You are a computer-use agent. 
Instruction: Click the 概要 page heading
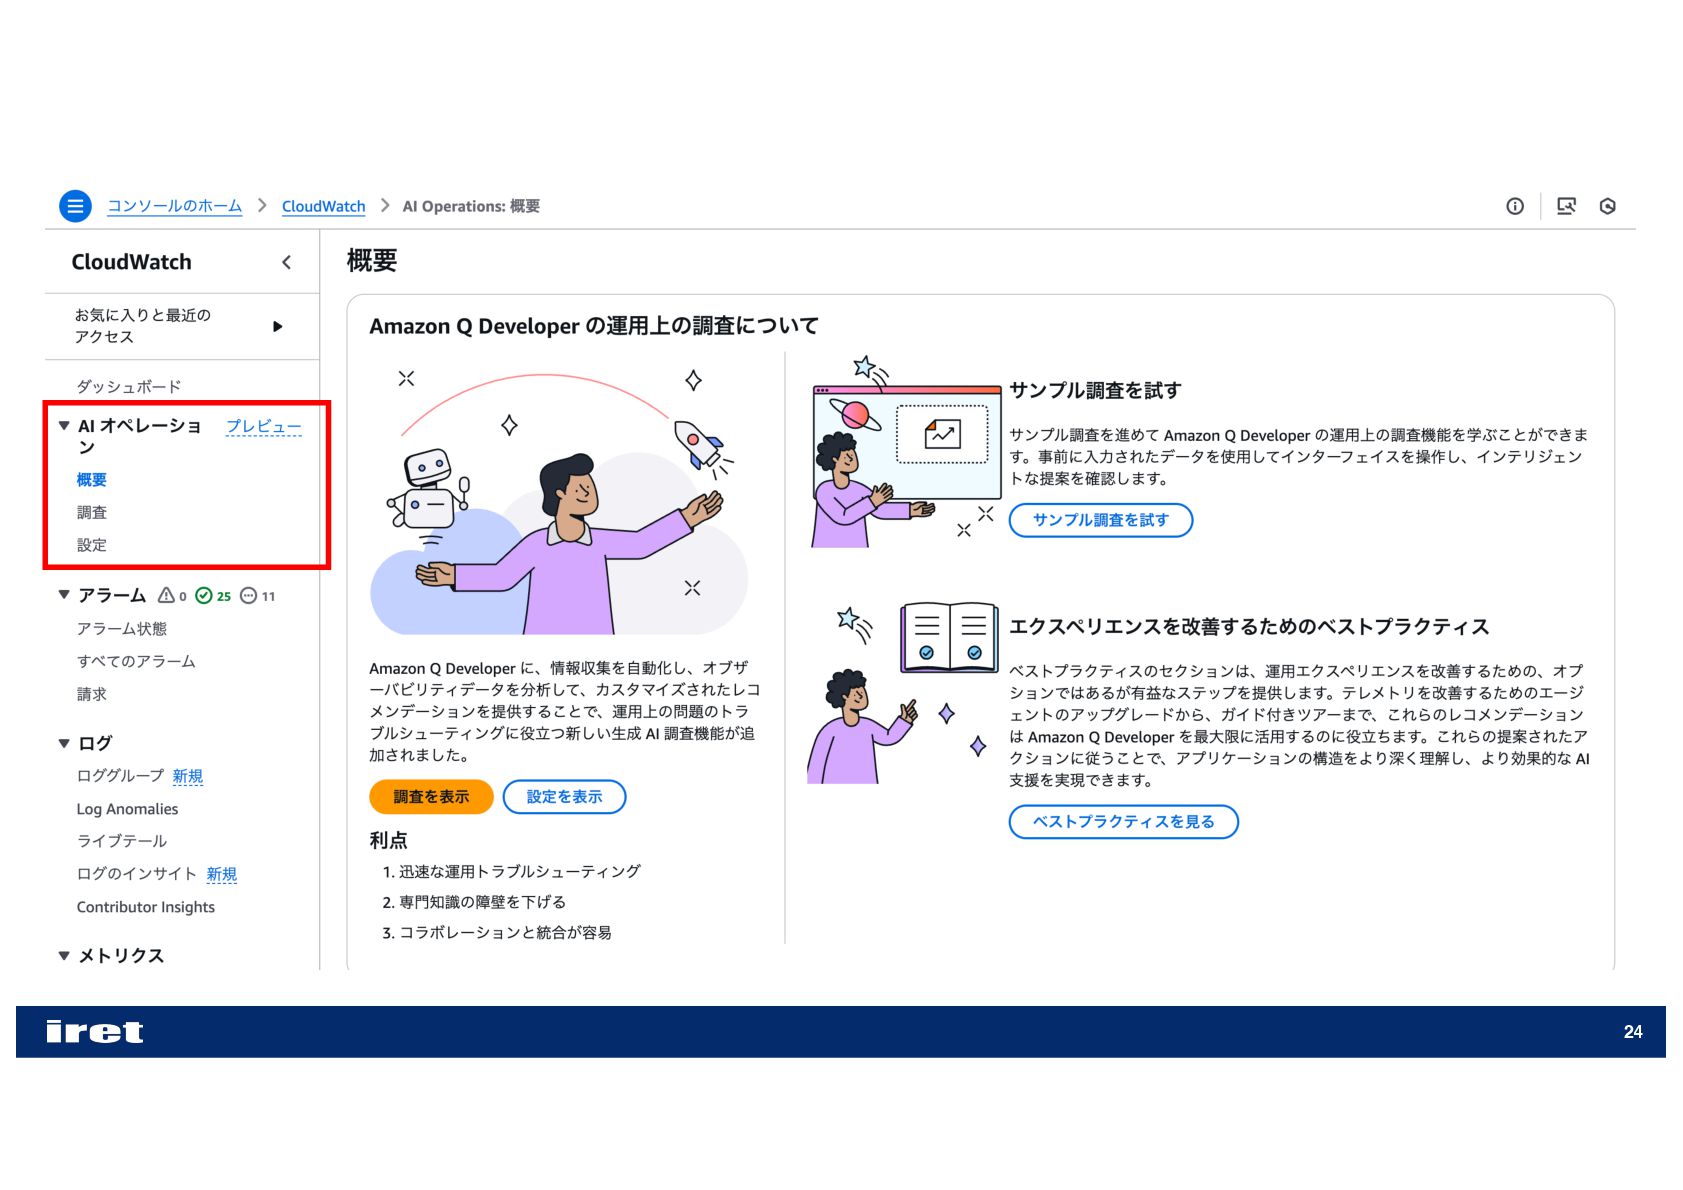(x=372, y=261)
